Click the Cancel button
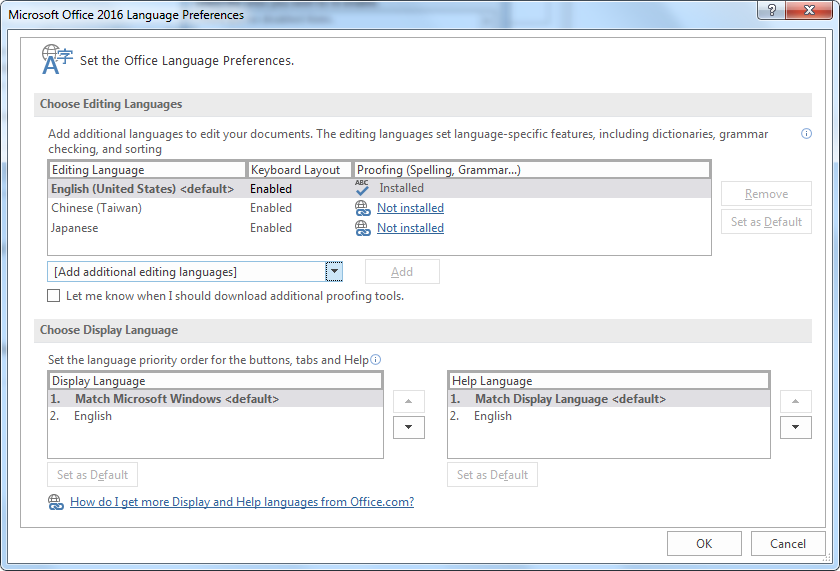 [x=788, y=544]
